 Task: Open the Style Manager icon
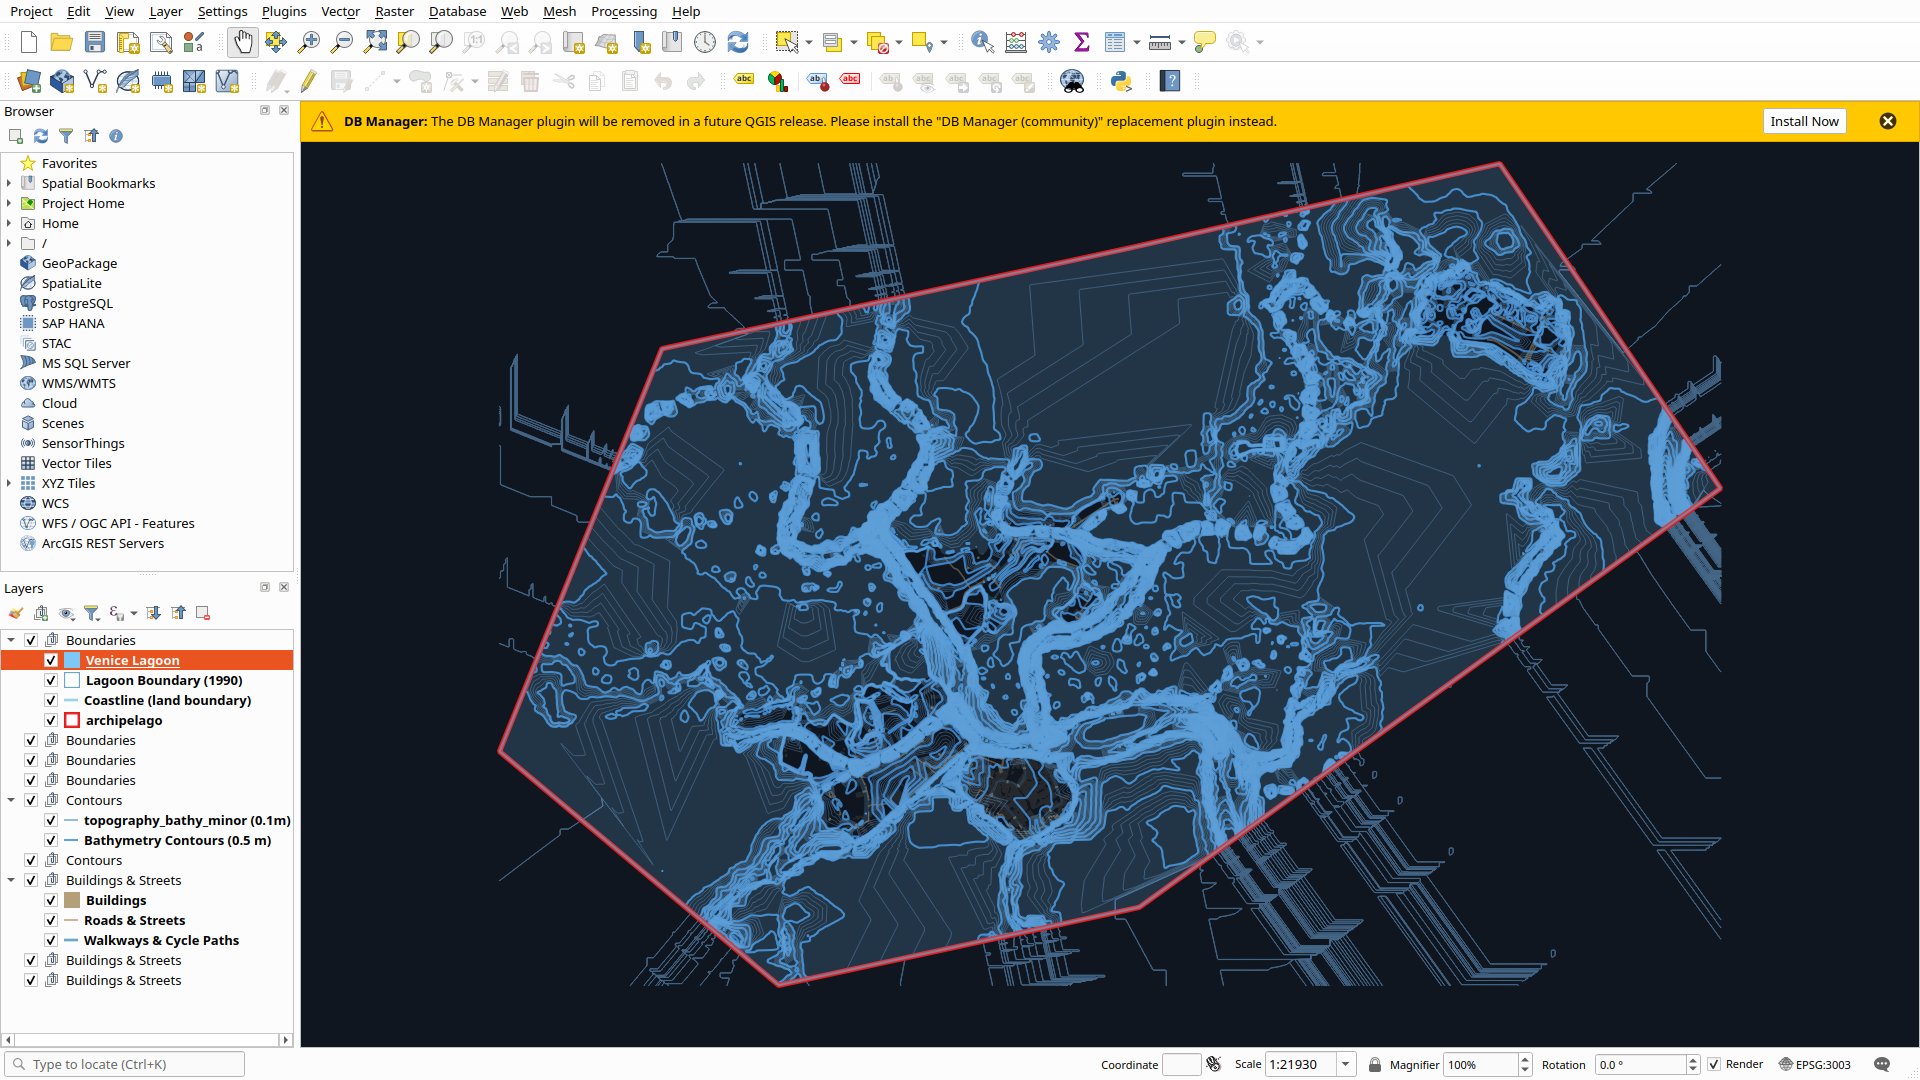[194, 42]
